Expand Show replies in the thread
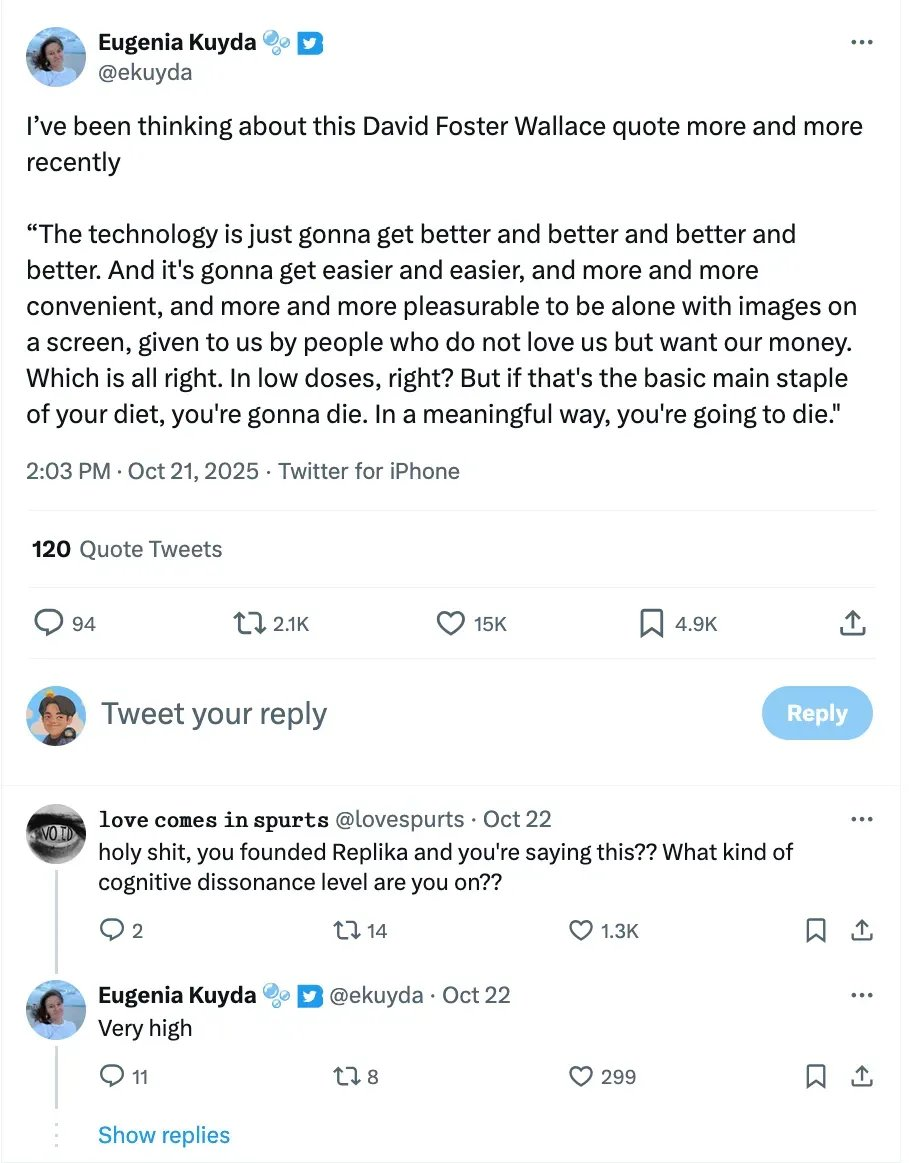The image size is (909, 1163). click(164, 1135)
